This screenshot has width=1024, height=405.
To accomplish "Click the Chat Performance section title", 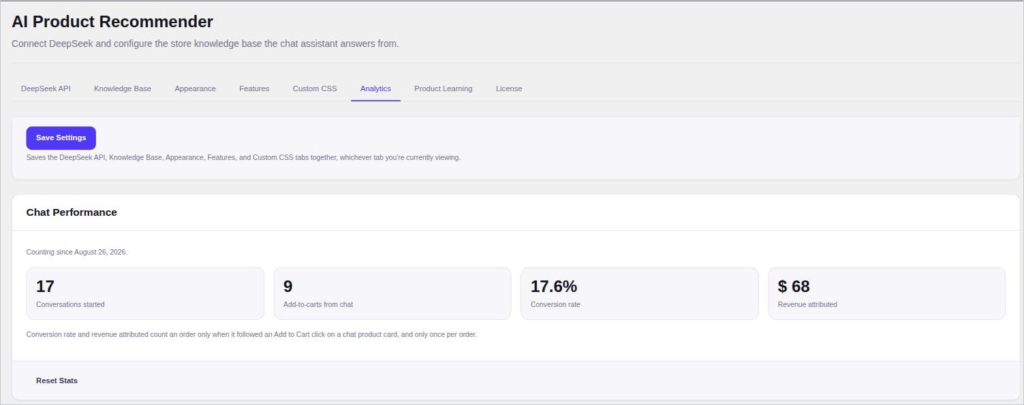I will pyautogui.click(x=72, y=212).
